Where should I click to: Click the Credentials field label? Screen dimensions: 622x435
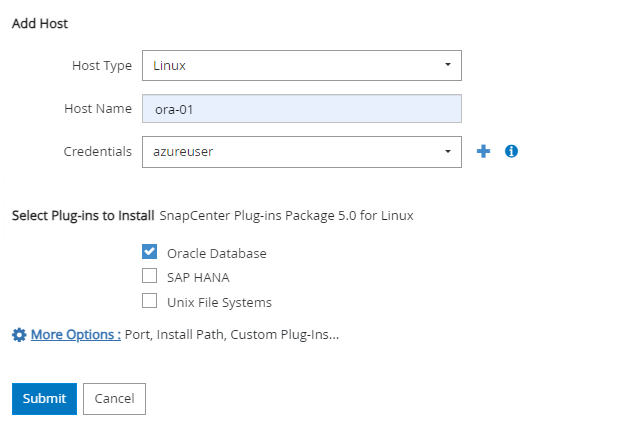[97, 152]
